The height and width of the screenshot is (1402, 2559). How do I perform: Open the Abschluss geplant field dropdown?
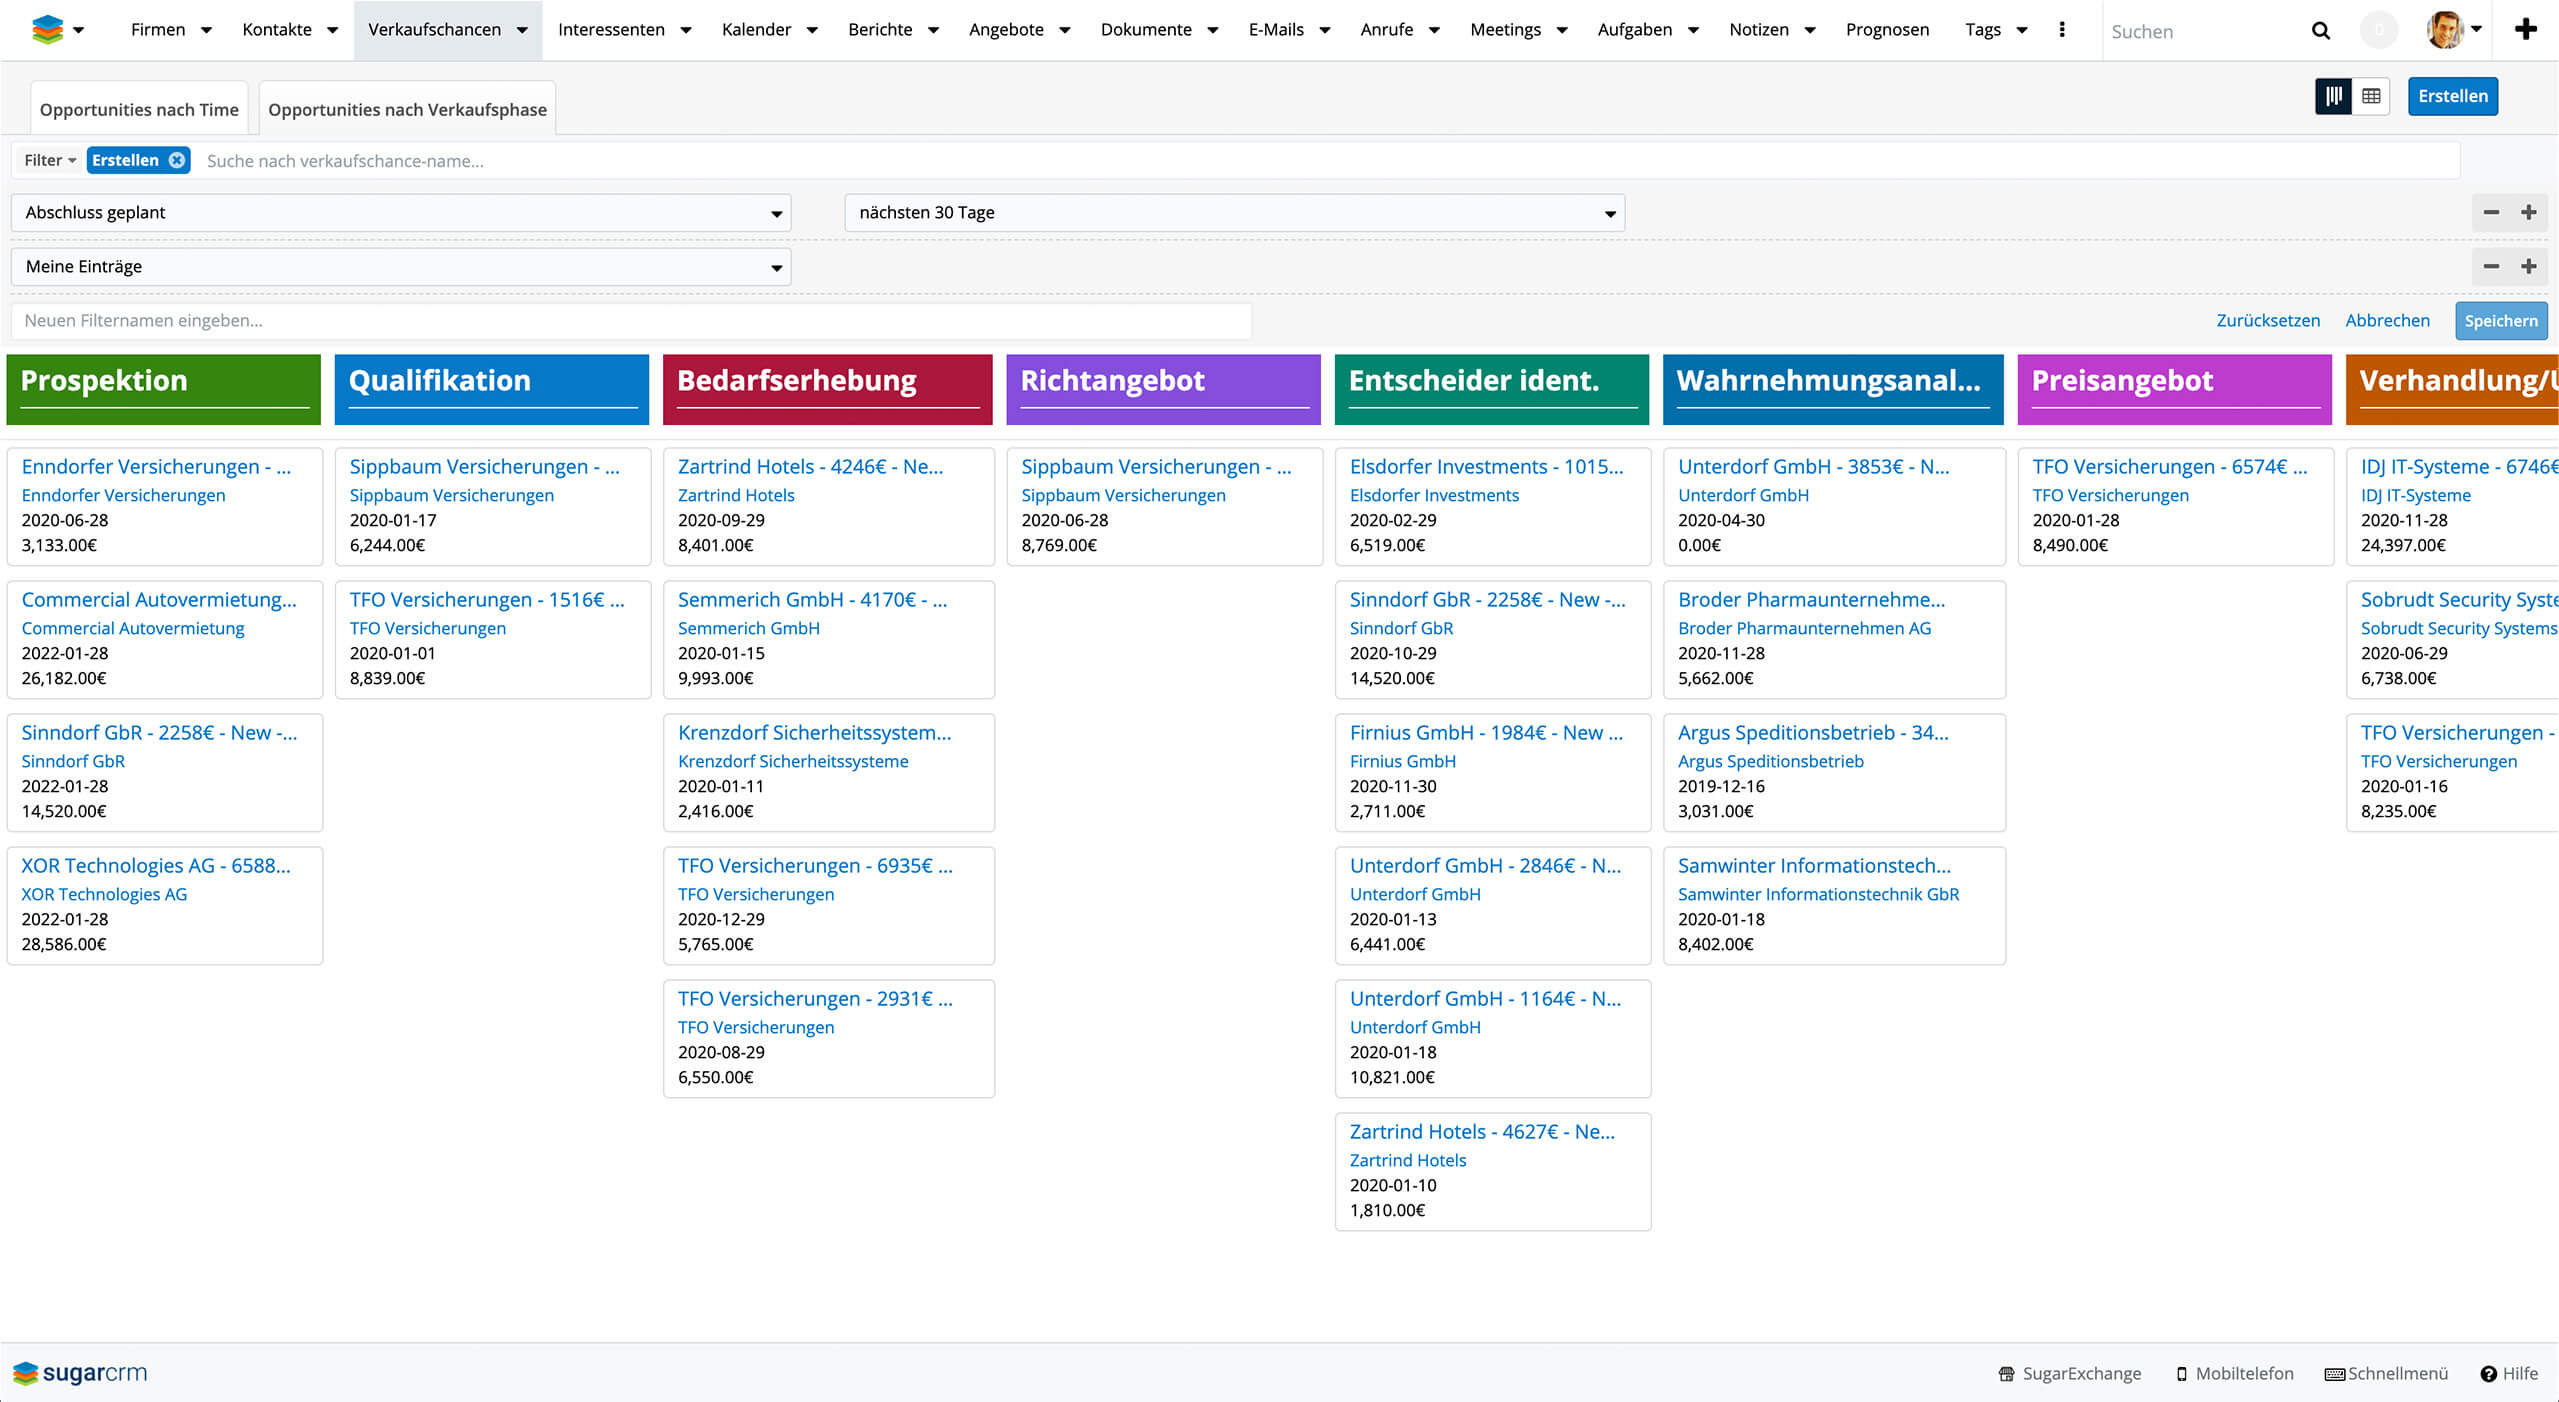401,212
